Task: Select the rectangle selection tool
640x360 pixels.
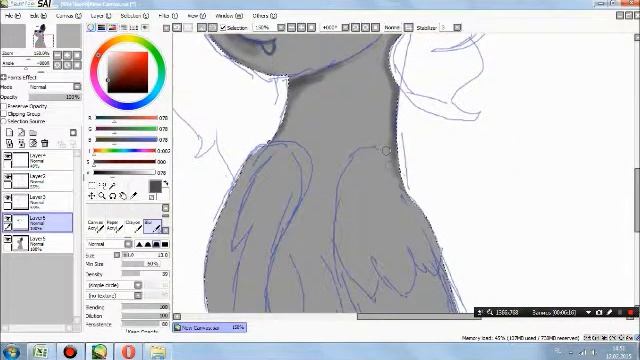Action: [x=92, y=185]
